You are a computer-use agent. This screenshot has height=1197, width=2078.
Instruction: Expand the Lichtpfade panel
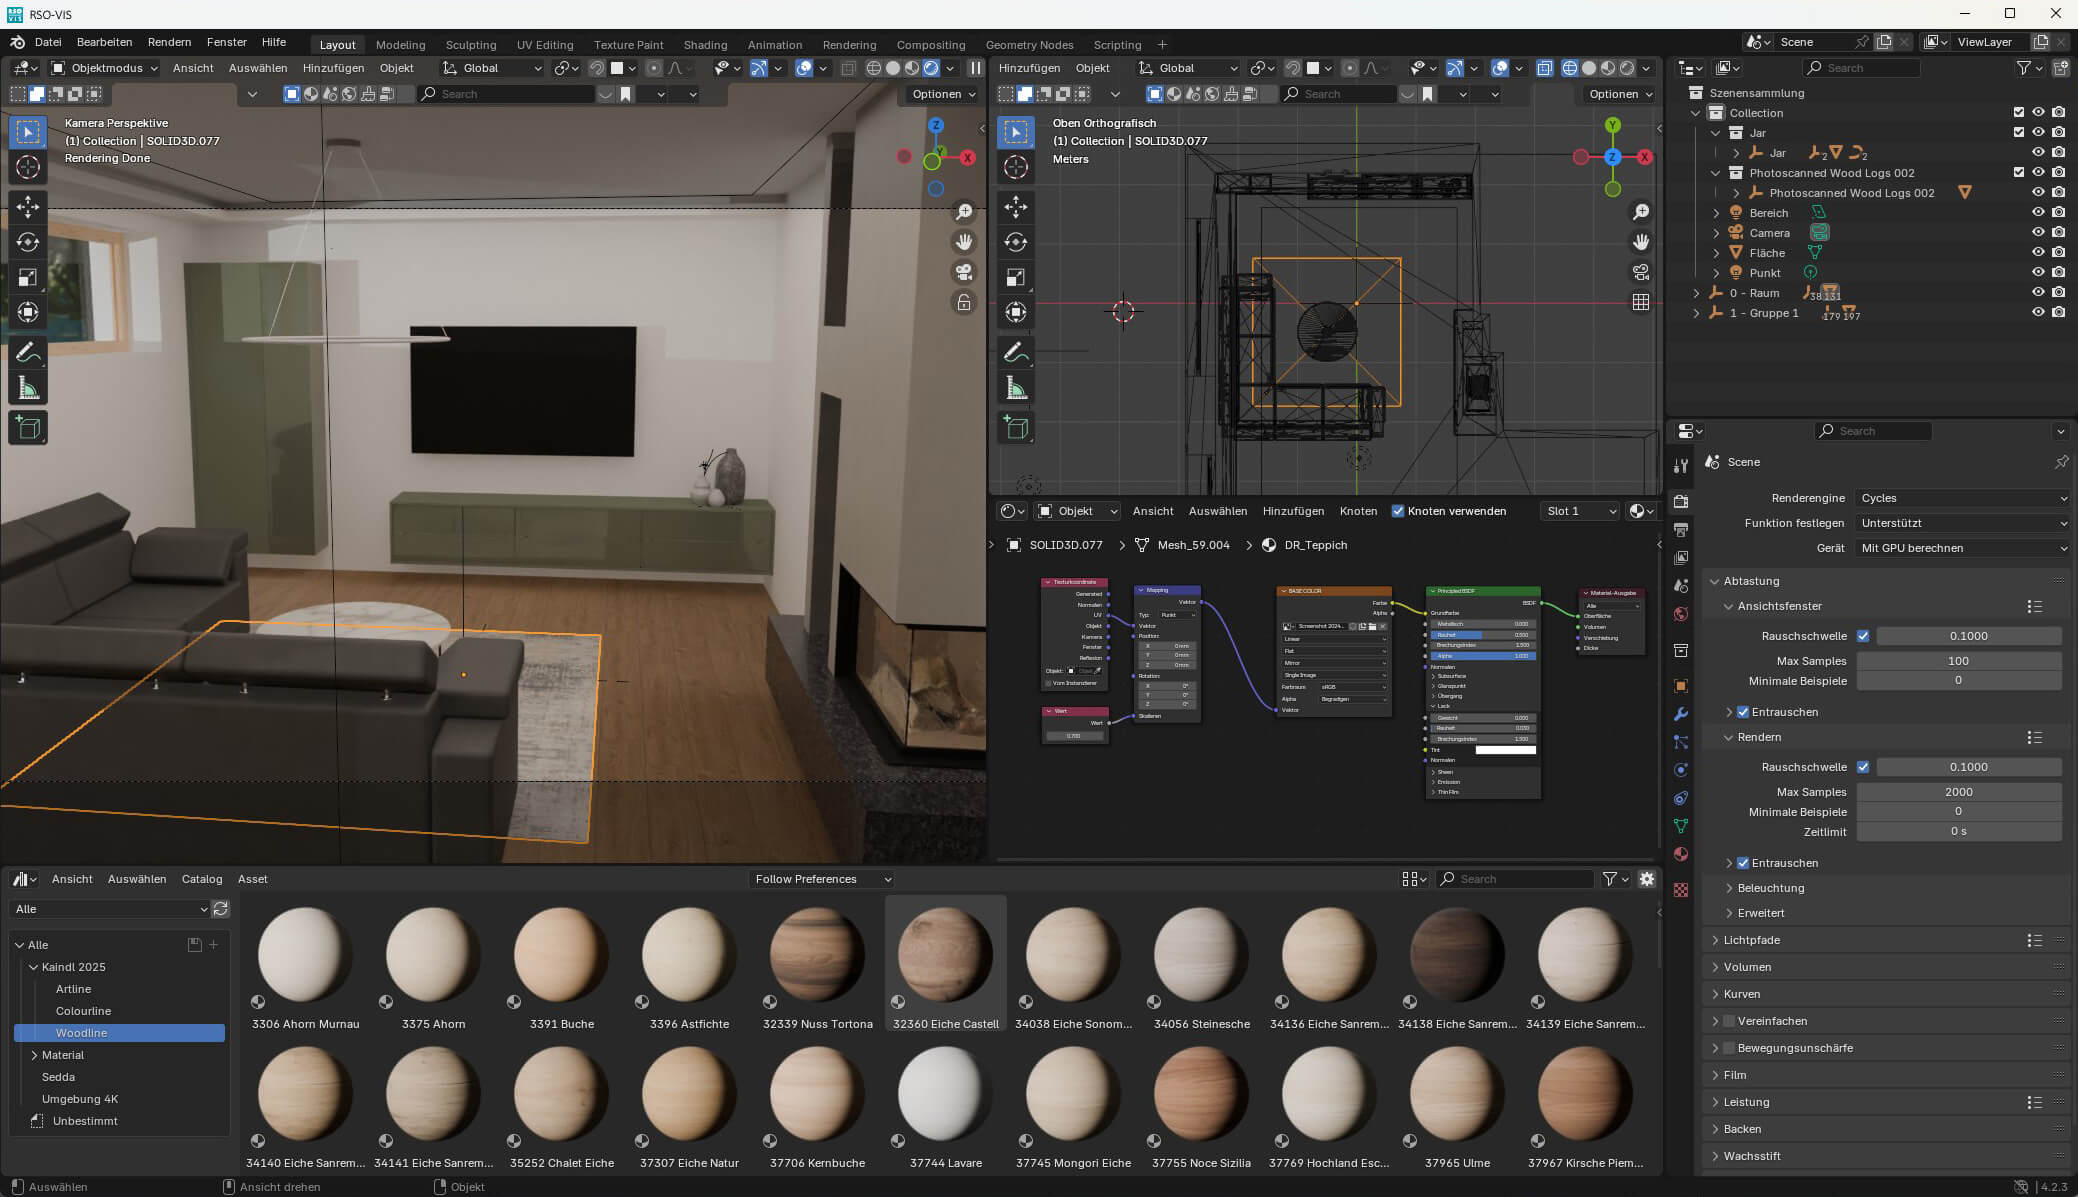(x=1751, y=940)
